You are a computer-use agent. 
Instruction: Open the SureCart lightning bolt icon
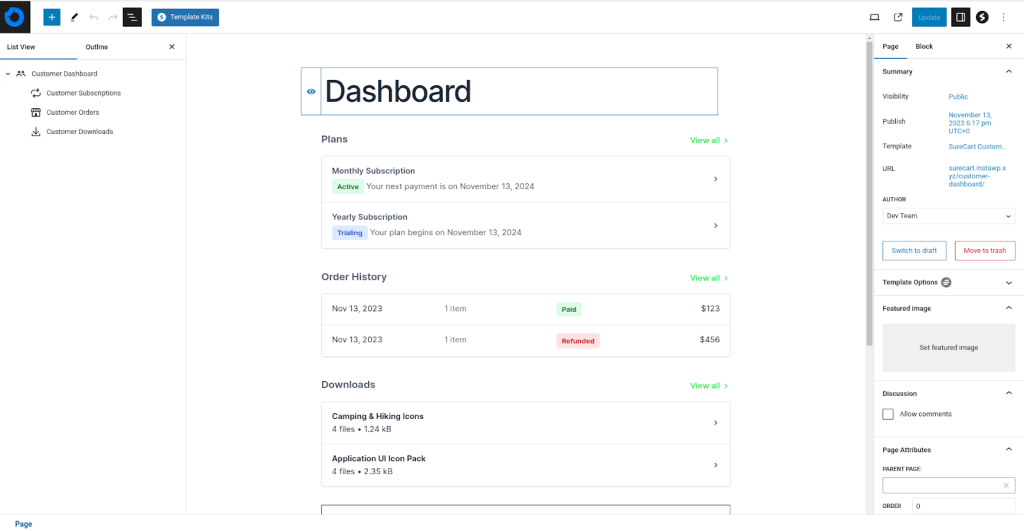pyautogui.click(x=982, y=17)
